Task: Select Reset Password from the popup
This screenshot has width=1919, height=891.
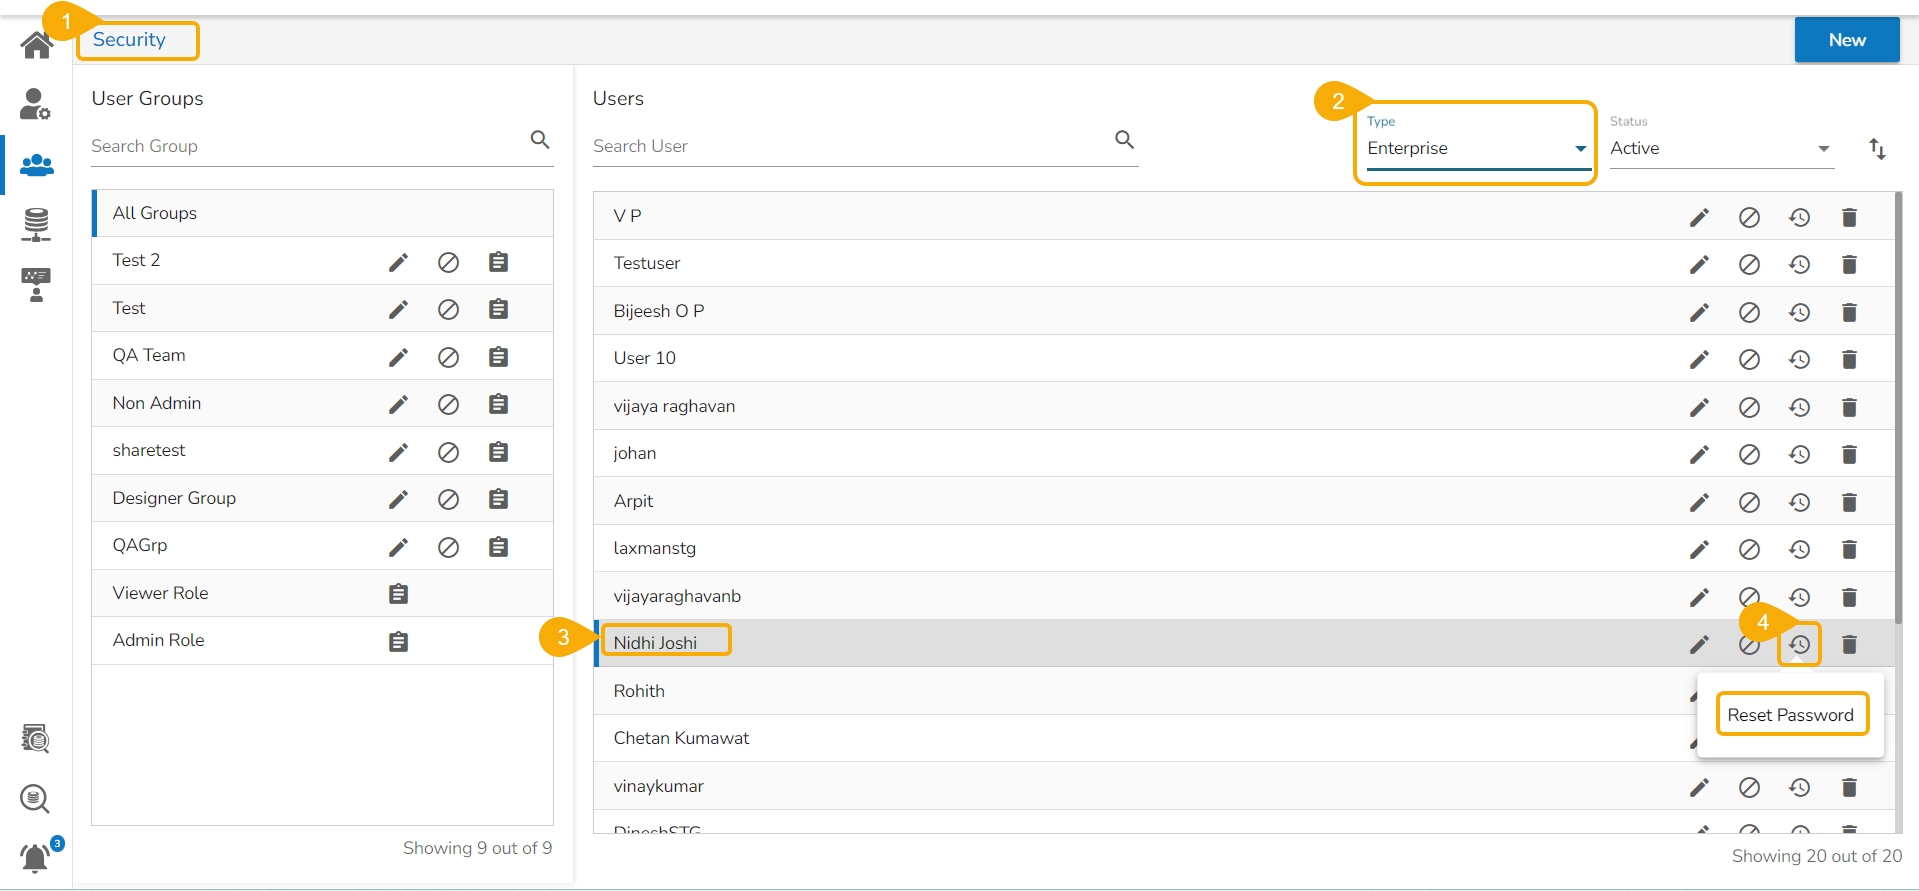Action: click(x=1790, y=715)
